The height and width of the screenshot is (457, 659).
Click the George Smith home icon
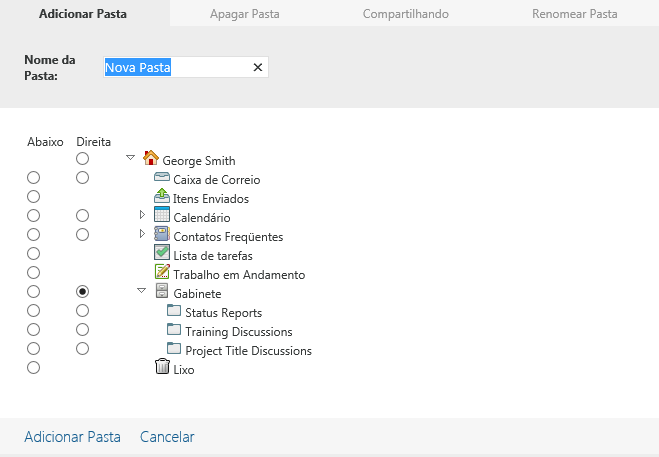tap(151, 158)
